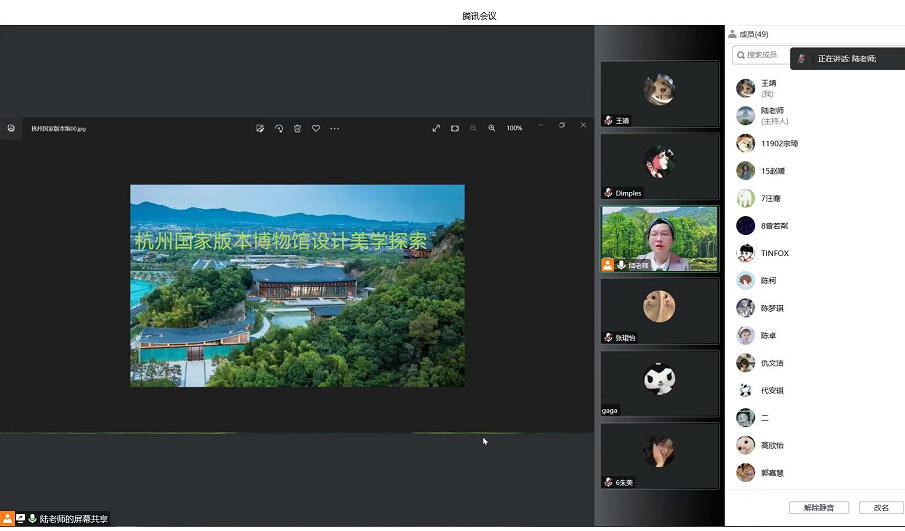Click the trash delete icon in photo viewer
The height and width of the screenshot is (531, 905).
tap(297, 128)
